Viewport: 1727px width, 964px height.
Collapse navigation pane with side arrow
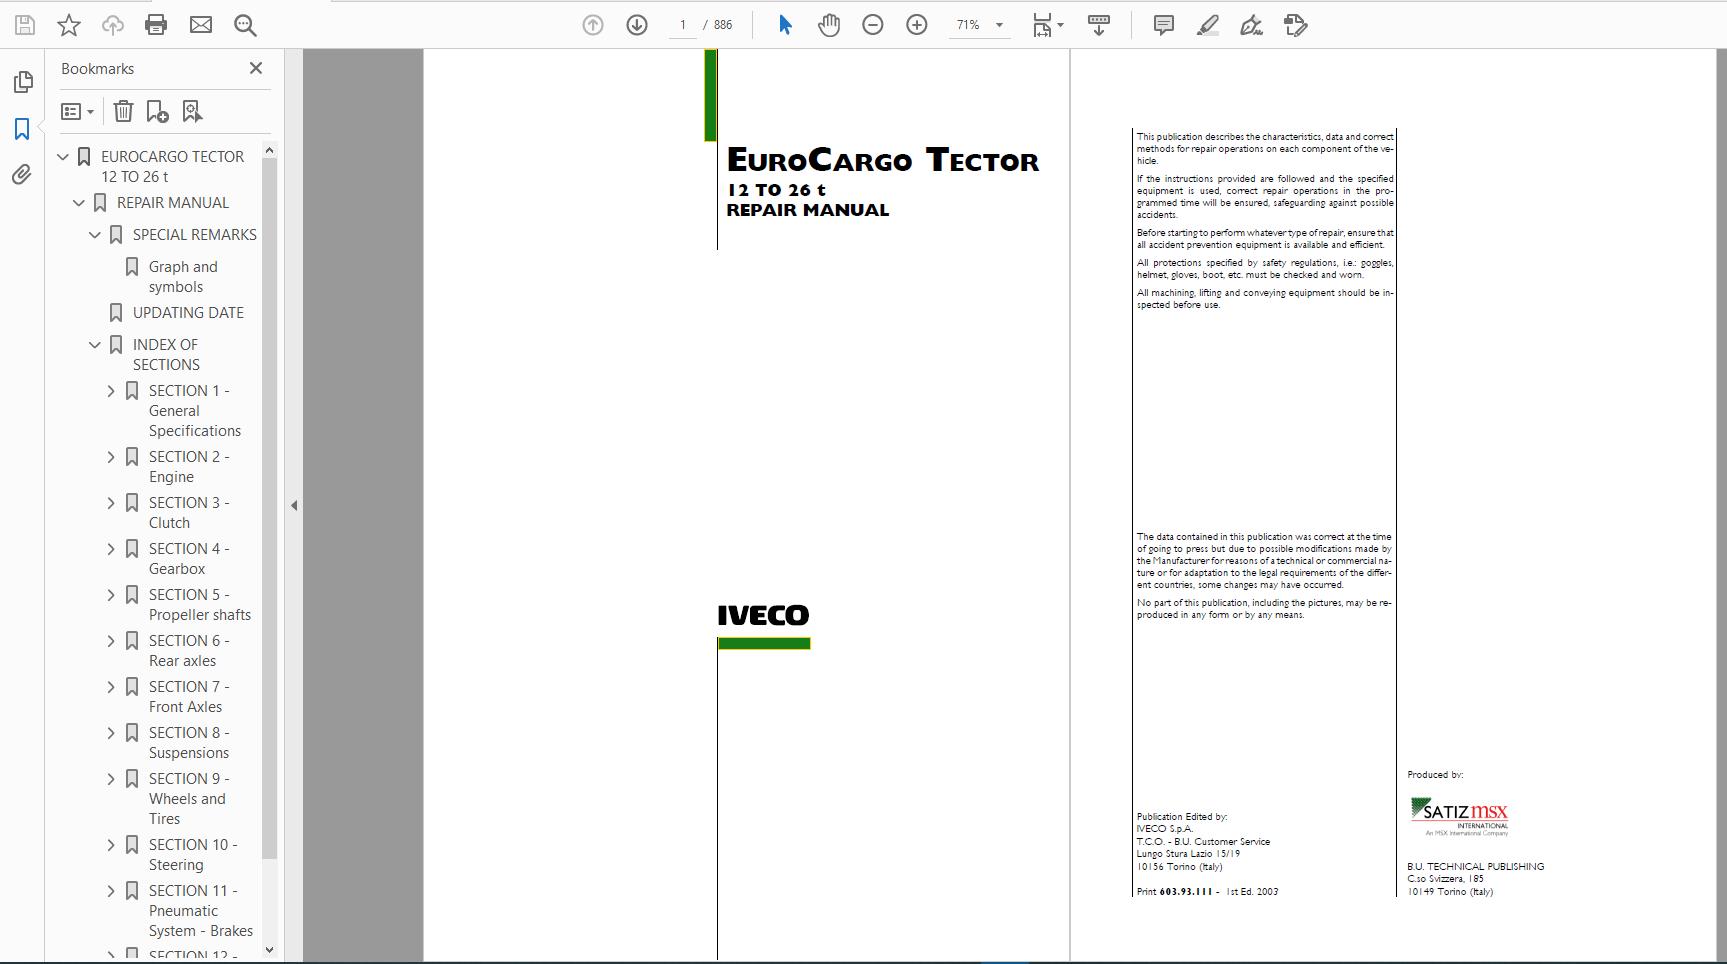coord(294,505)
